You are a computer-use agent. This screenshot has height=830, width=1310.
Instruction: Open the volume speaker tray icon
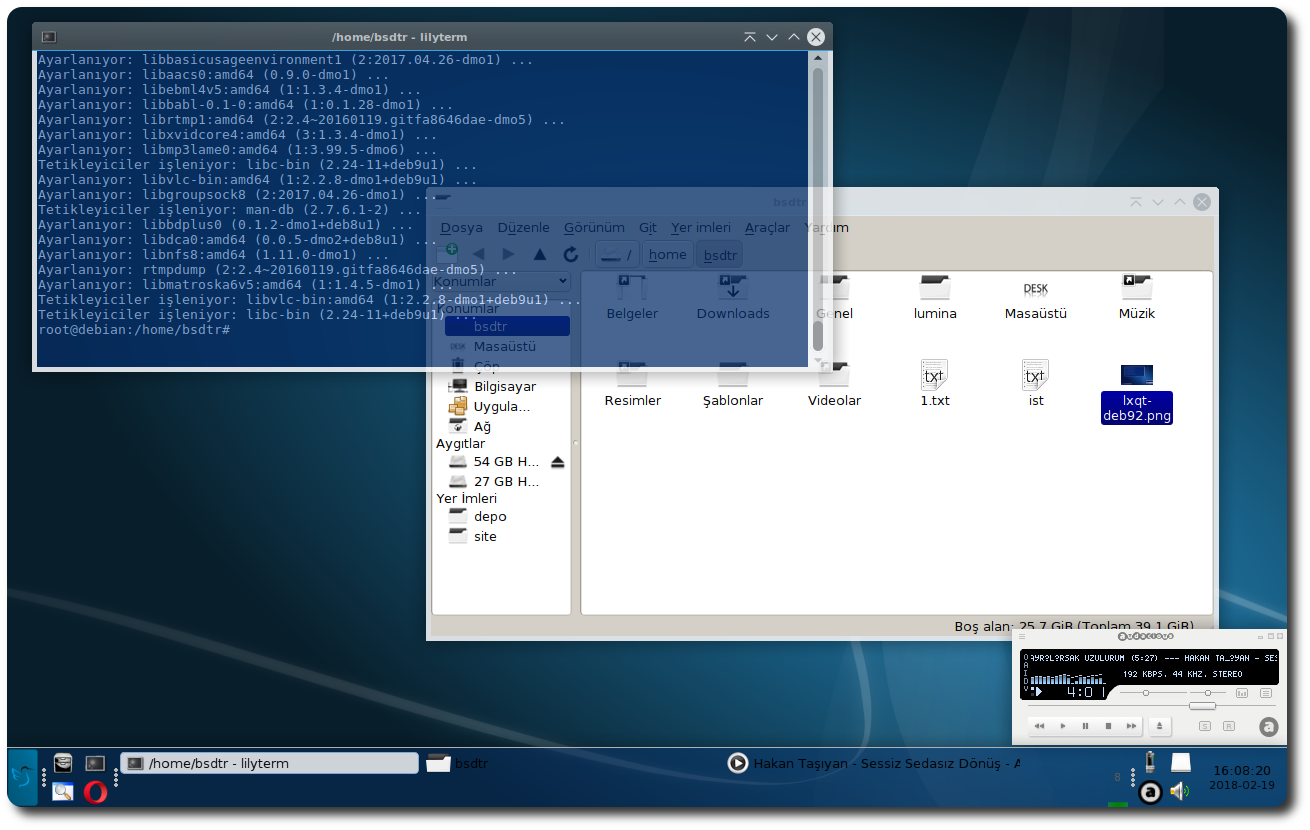pos(1180,792)
